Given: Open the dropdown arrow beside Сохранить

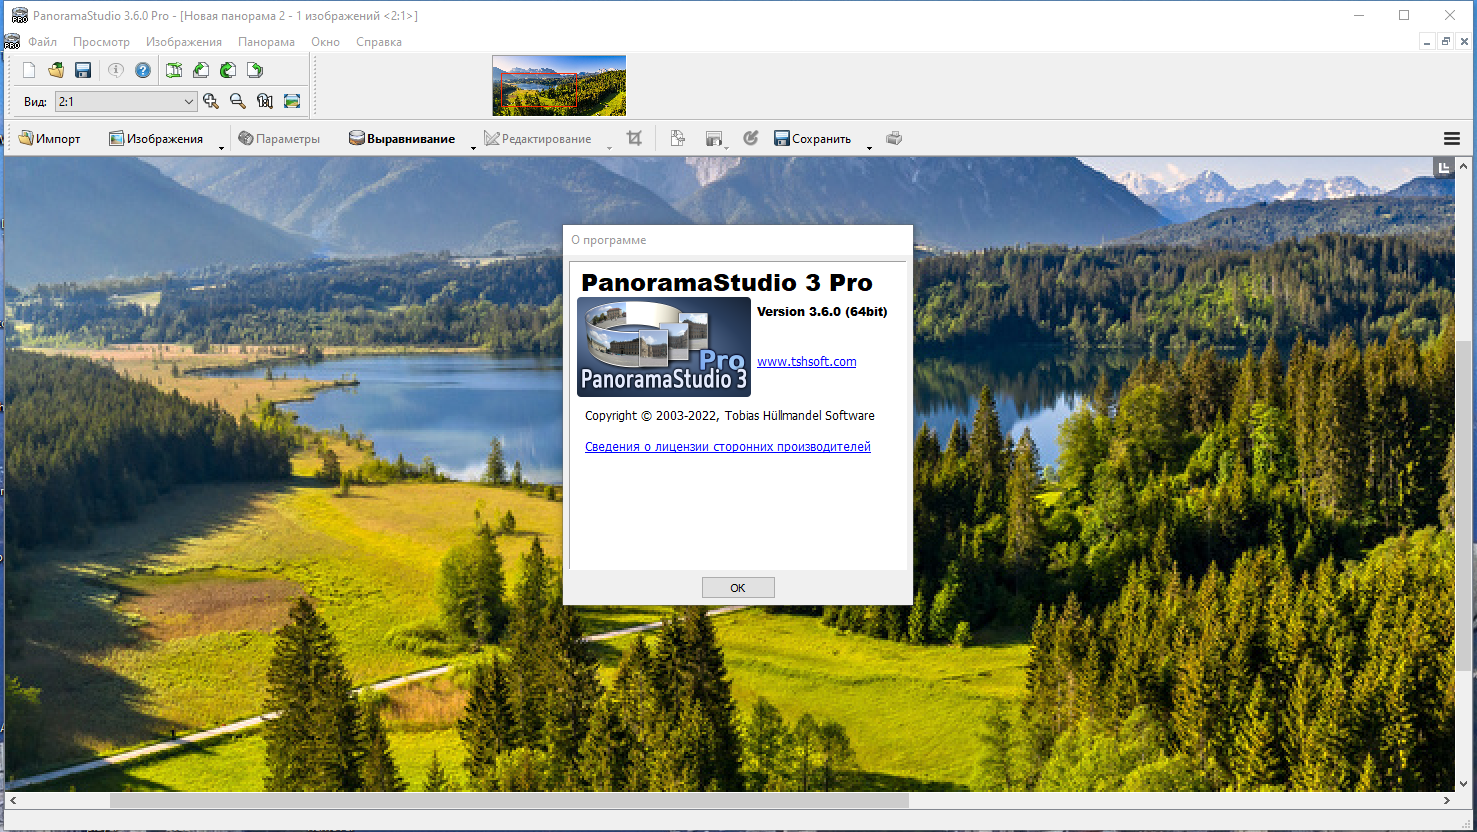Looking at the screenshot, I should coord(869,147).
